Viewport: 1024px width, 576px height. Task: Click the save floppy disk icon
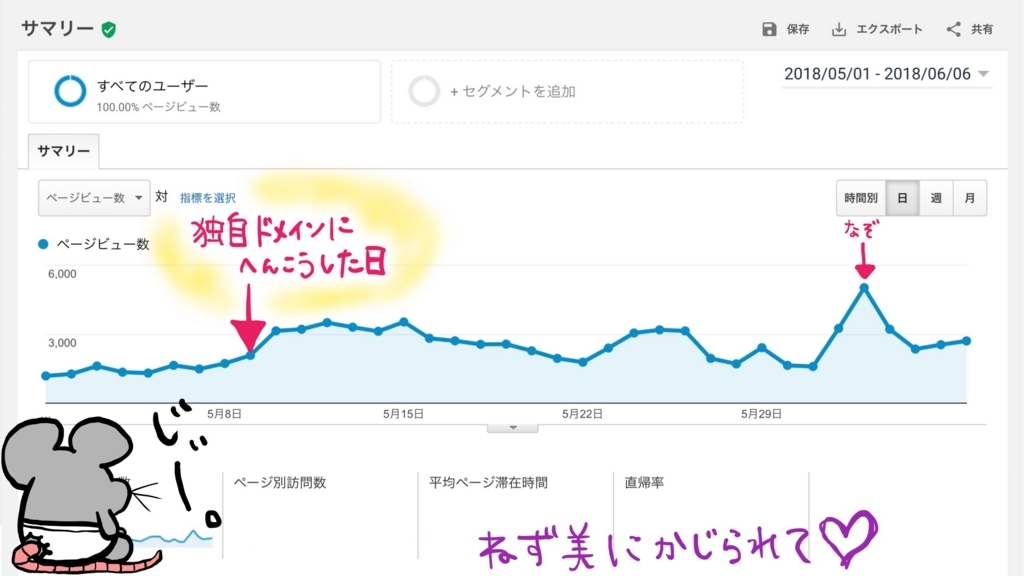769,29
